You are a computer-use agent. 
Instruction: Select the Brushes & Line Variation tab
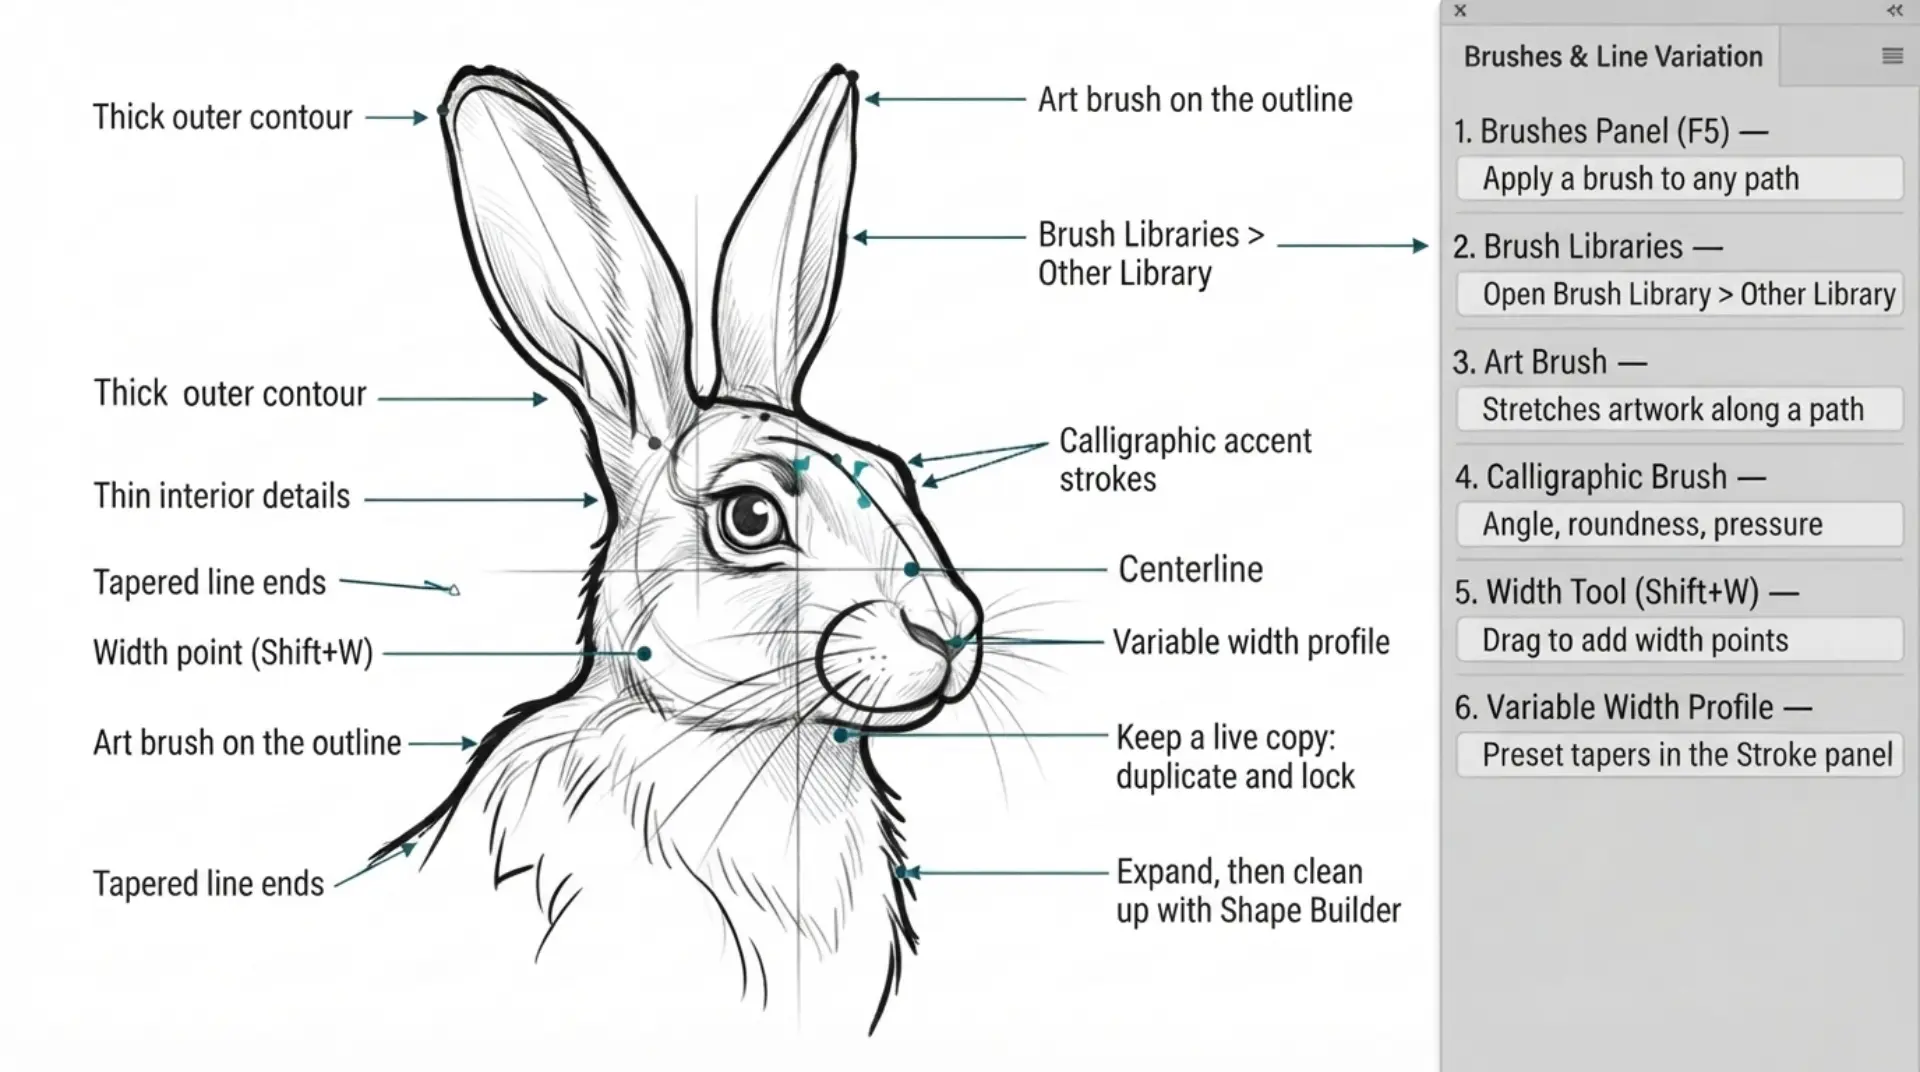pos(1612,57)
